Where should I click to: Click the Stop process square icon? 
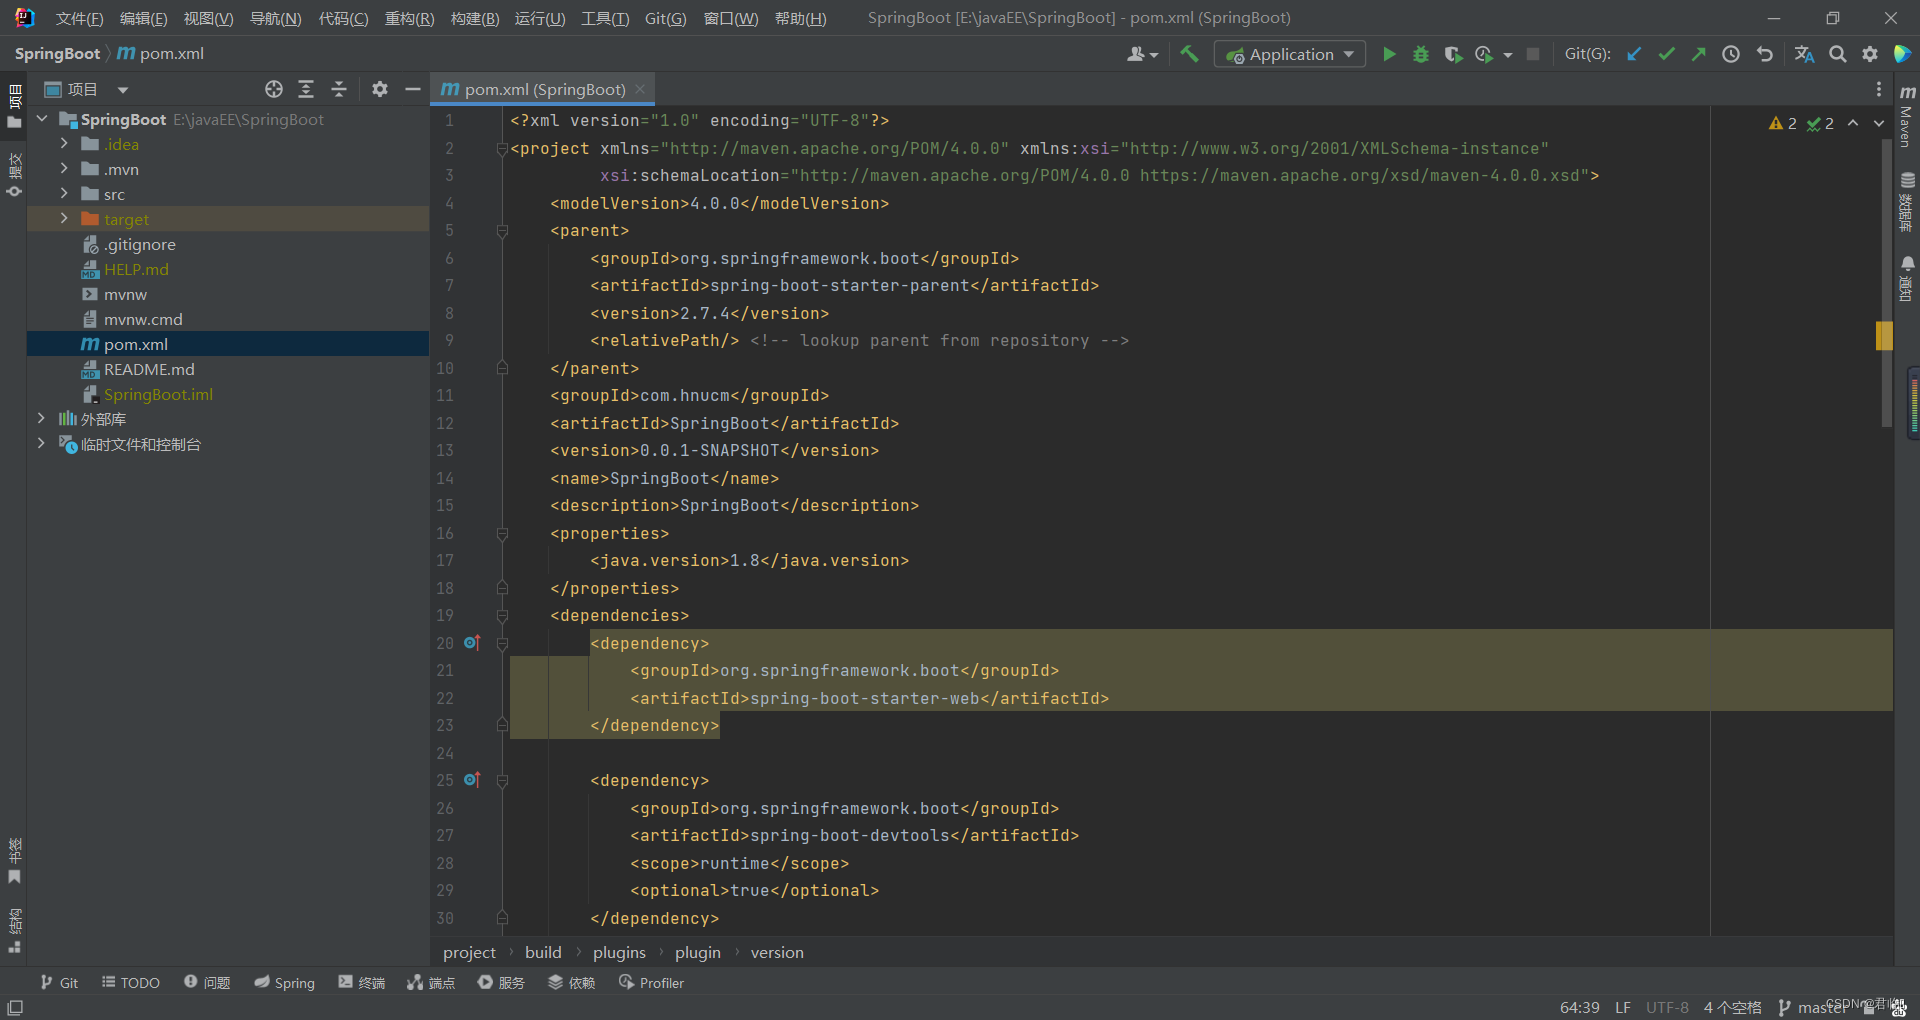tap(1533, 54)
